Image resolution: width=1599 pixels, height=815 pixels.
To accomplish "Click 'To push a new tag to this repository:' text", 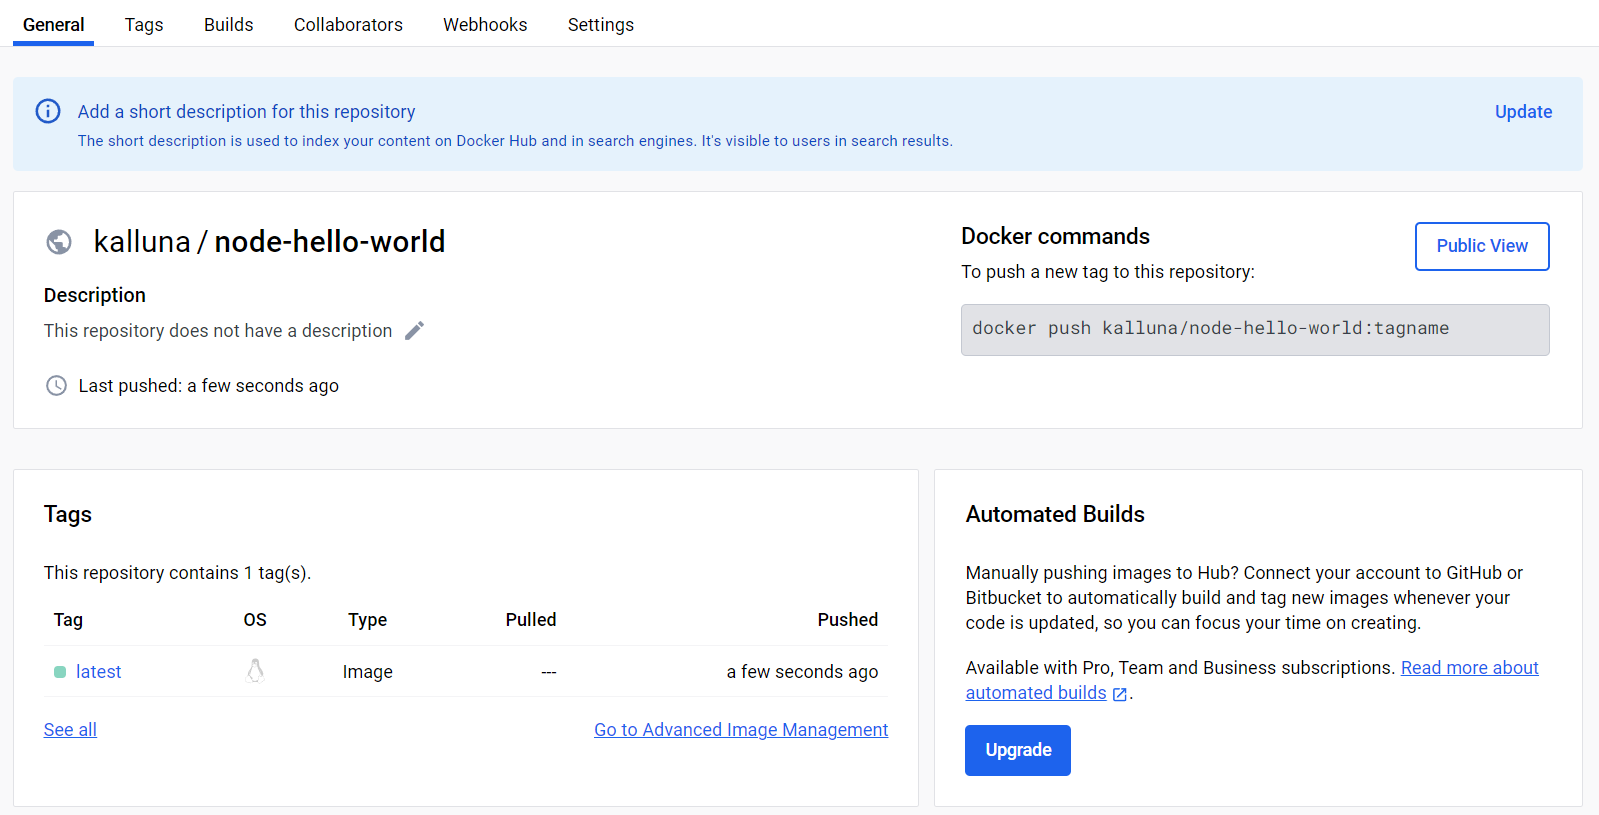I will pyautogui.click(x=1108, y=272).
